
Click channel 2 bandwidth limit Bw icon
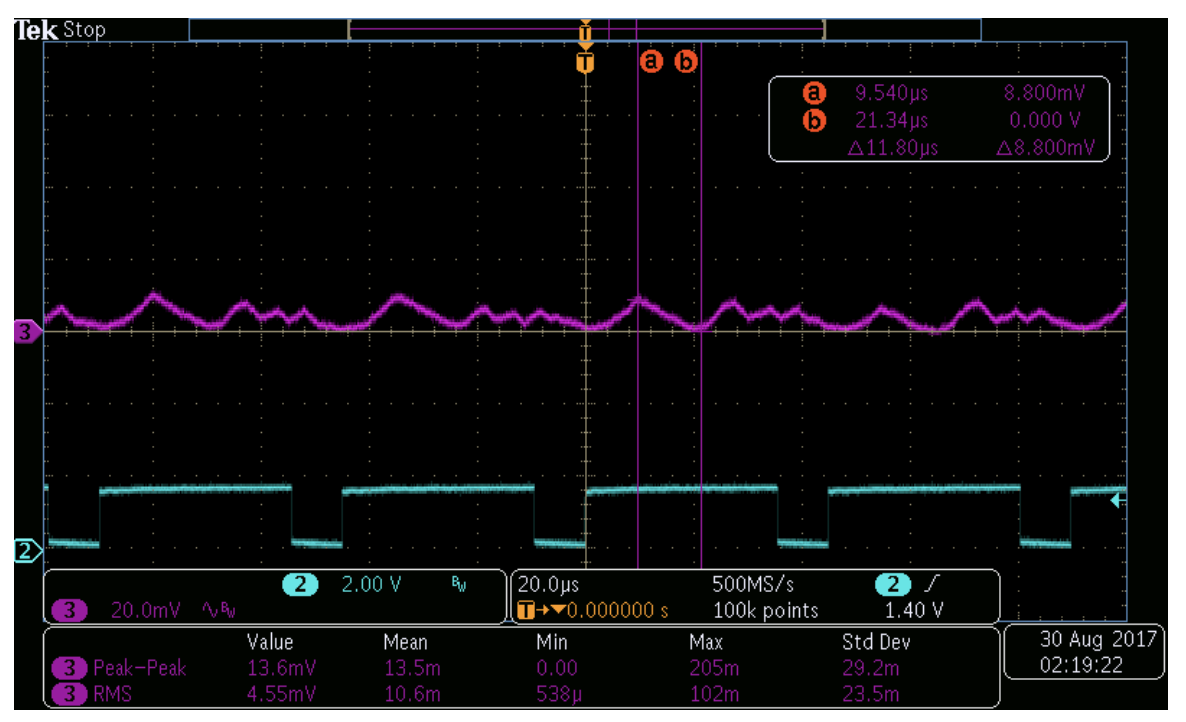(x=459, y=585)
